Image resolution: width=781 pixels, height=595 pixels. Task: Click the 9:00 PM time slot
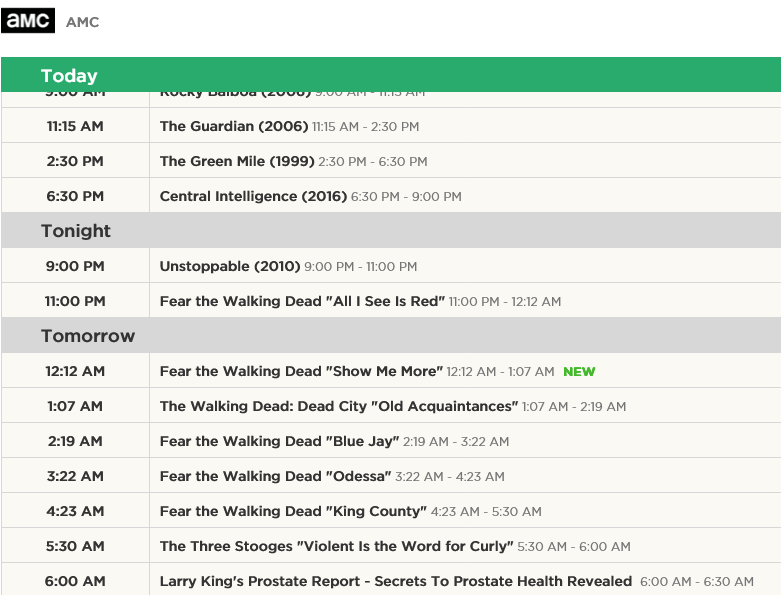pyautogui.click(x=75, y=266)
